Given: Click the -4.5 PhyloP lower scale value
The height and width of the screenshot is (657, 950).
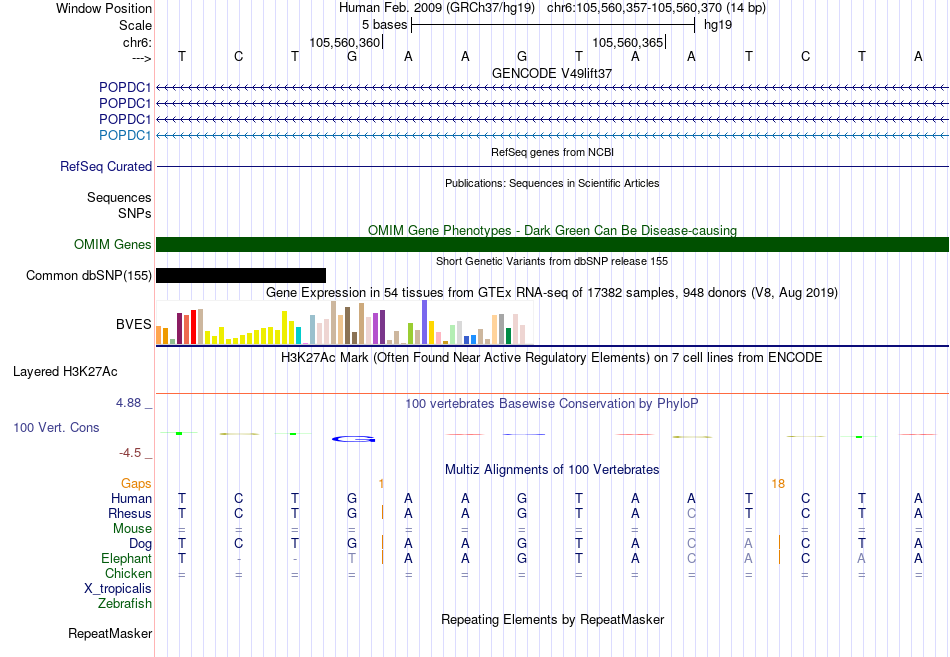Looking at the screenshot, I should [x=130, y=453].
